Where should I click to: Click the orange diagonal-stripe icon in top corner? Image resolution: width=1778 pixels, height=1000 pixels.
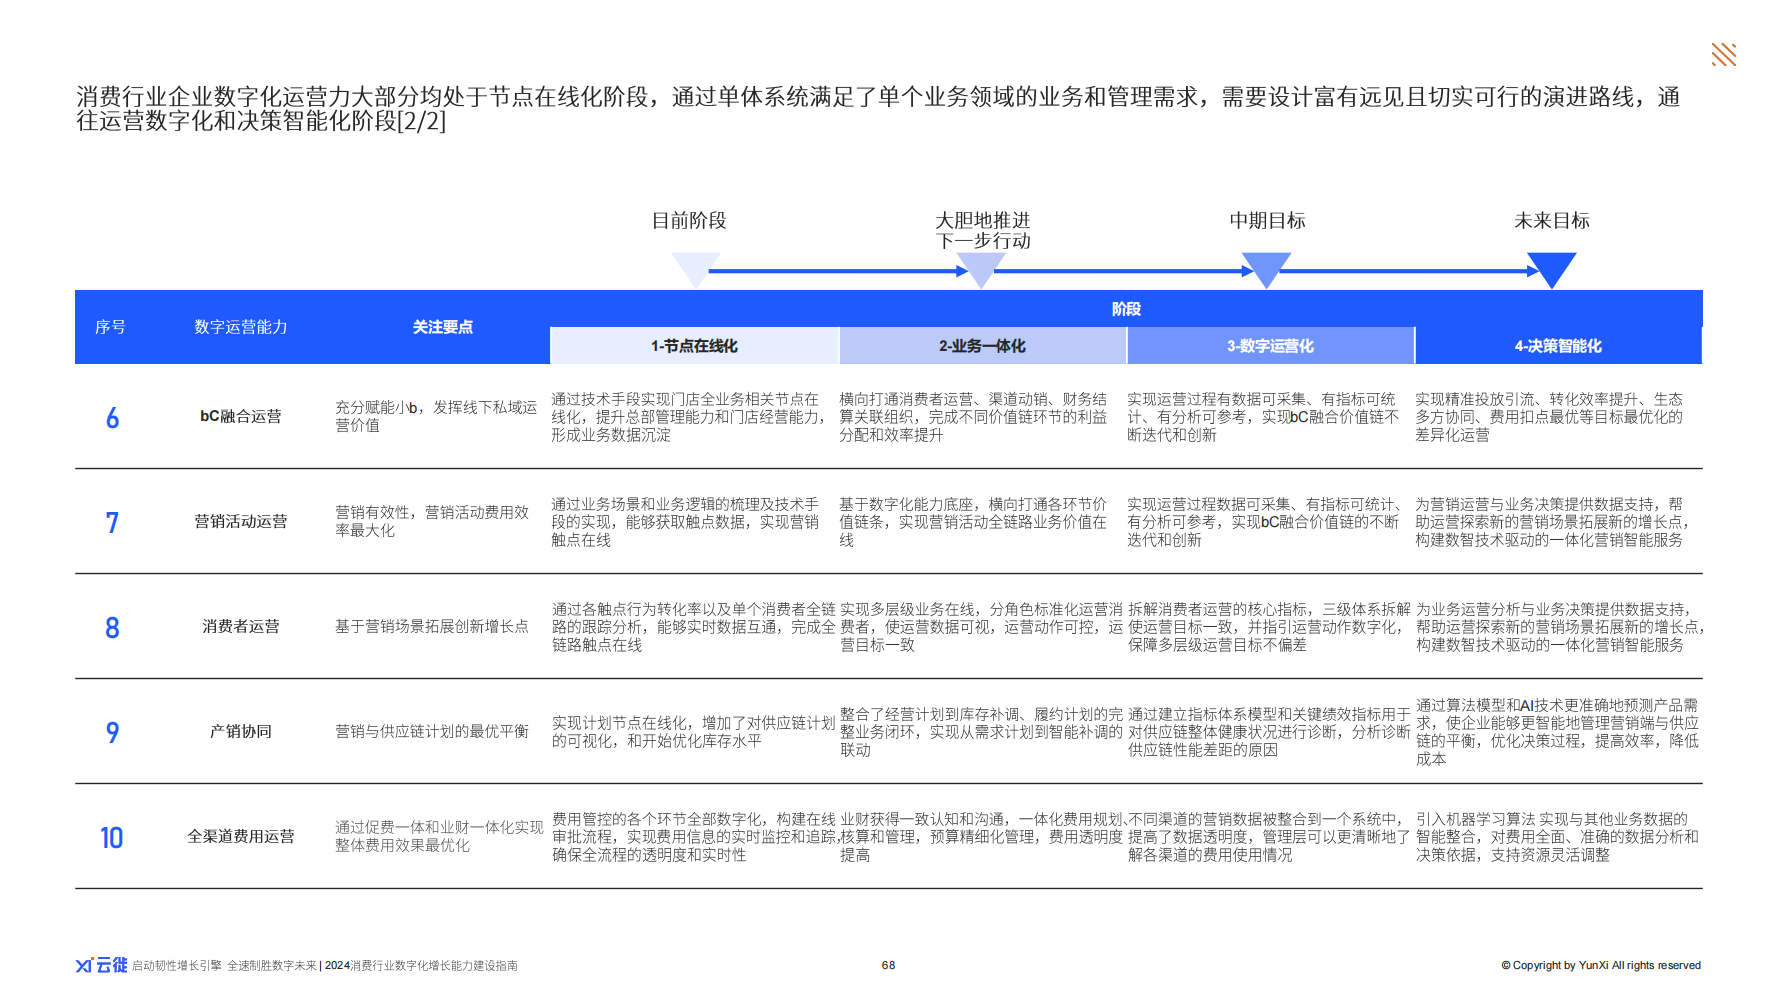point(1723,55)
